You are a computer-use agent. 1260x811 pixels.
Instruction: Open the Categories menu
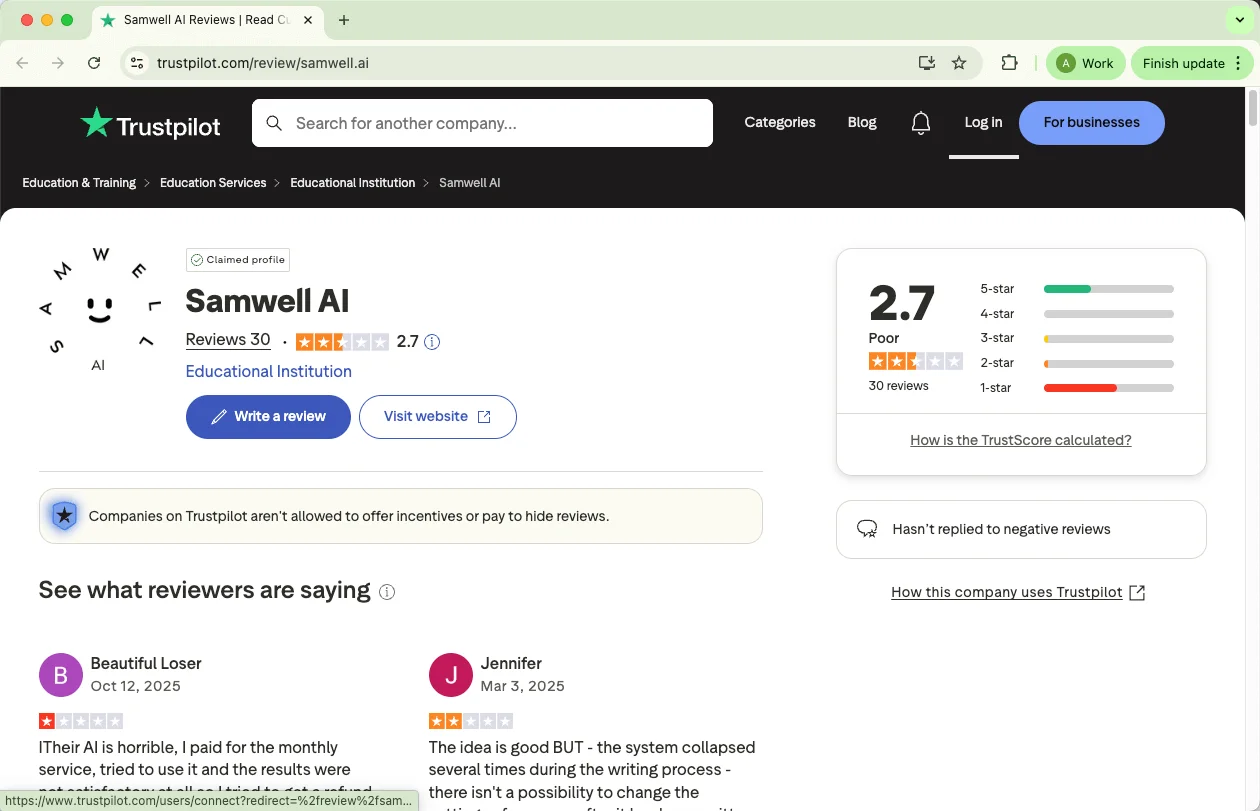click(x=779, y=122)
